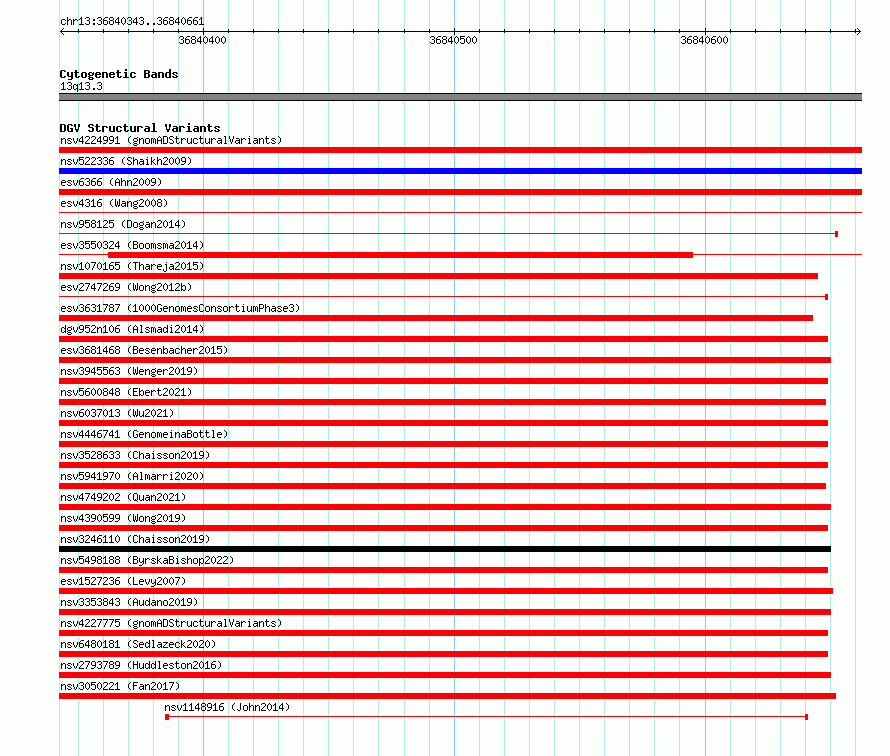Viewport: 890px width, 756px height.
Task: Click the nsv5498188 (ByrskaBishop2022) label
Action: [147, 560]
